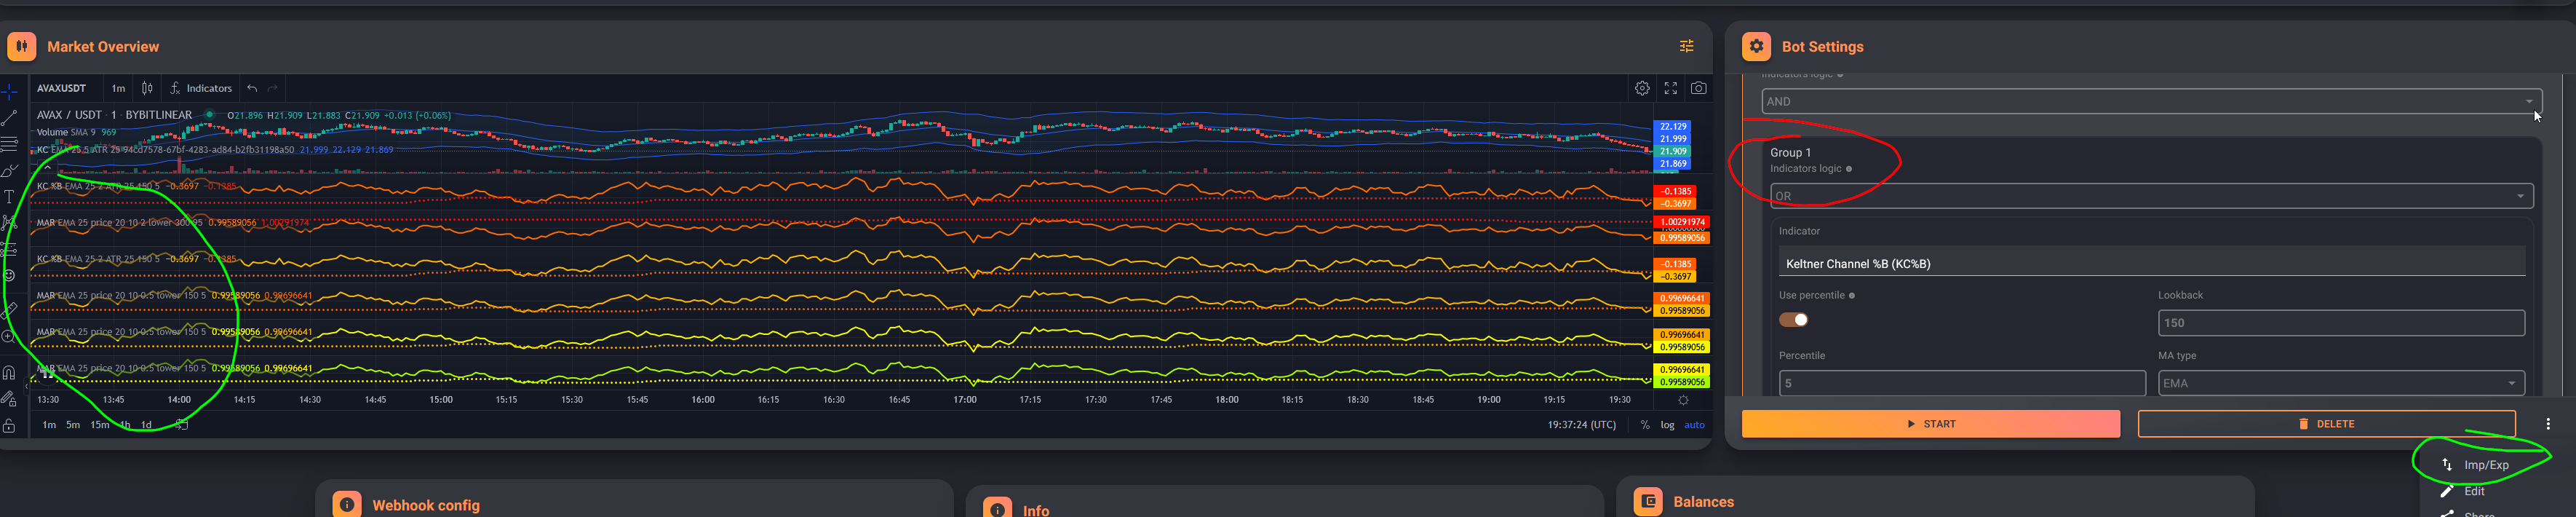Screen dimensions: 2576x517
Task: Open the bot three-dot more options menu
Action: 2548,424
